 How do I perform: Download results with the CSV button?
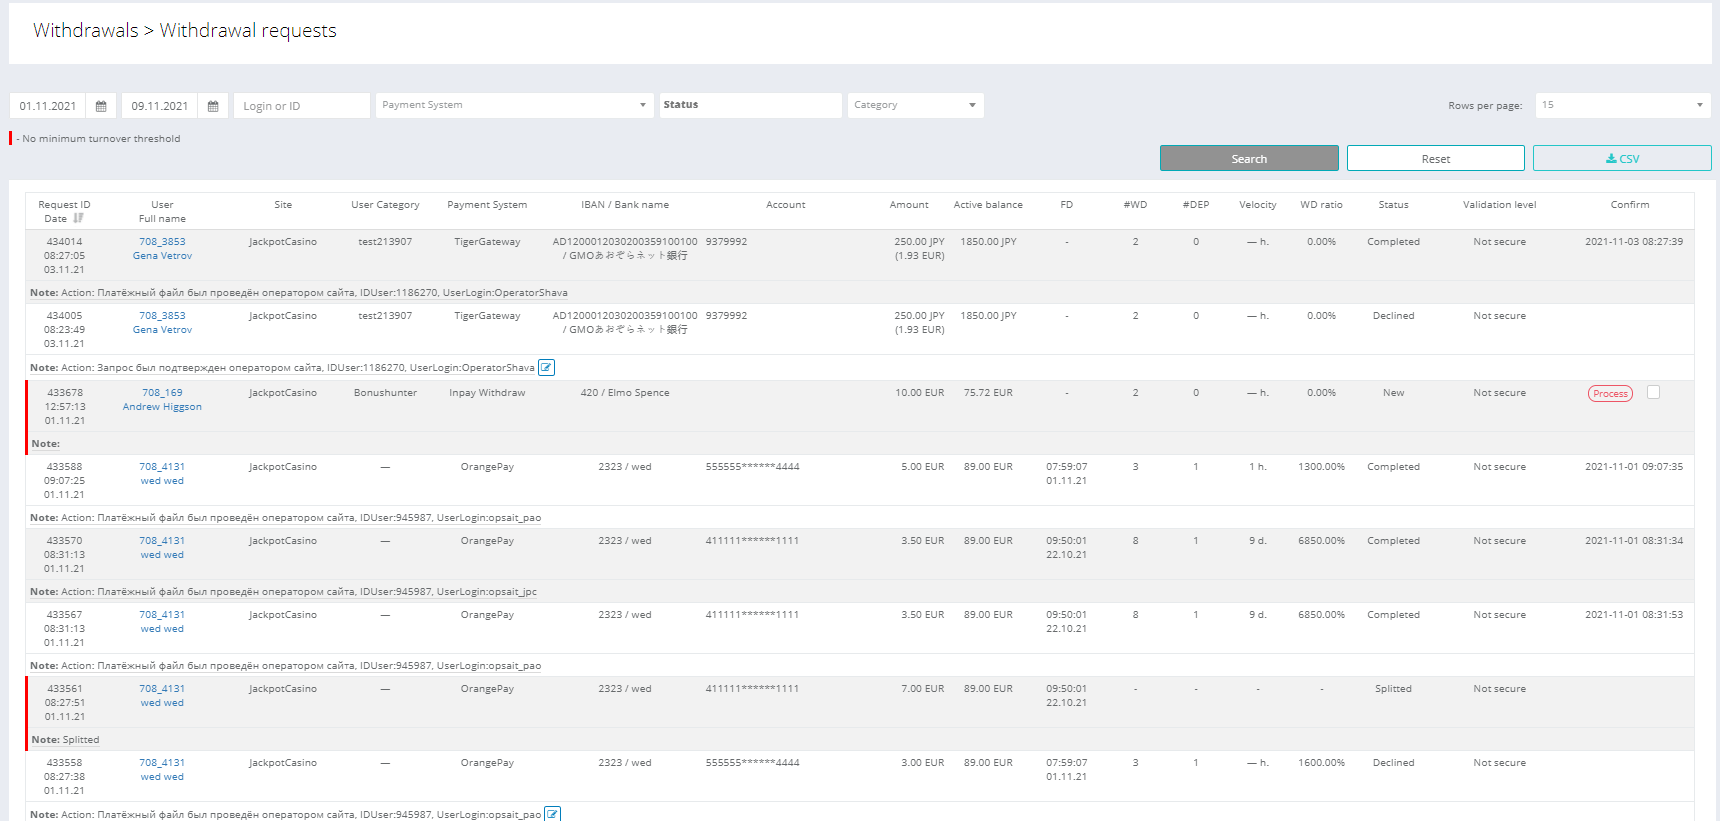click(x=1622, y=158)
